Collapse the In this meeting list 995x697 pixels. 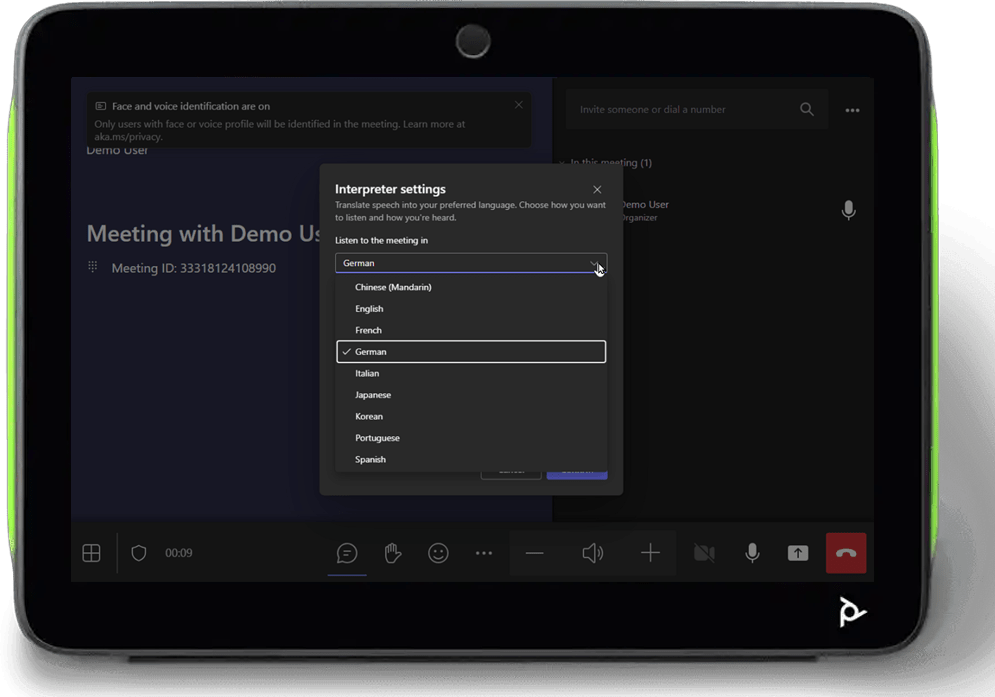pos(566,163)
